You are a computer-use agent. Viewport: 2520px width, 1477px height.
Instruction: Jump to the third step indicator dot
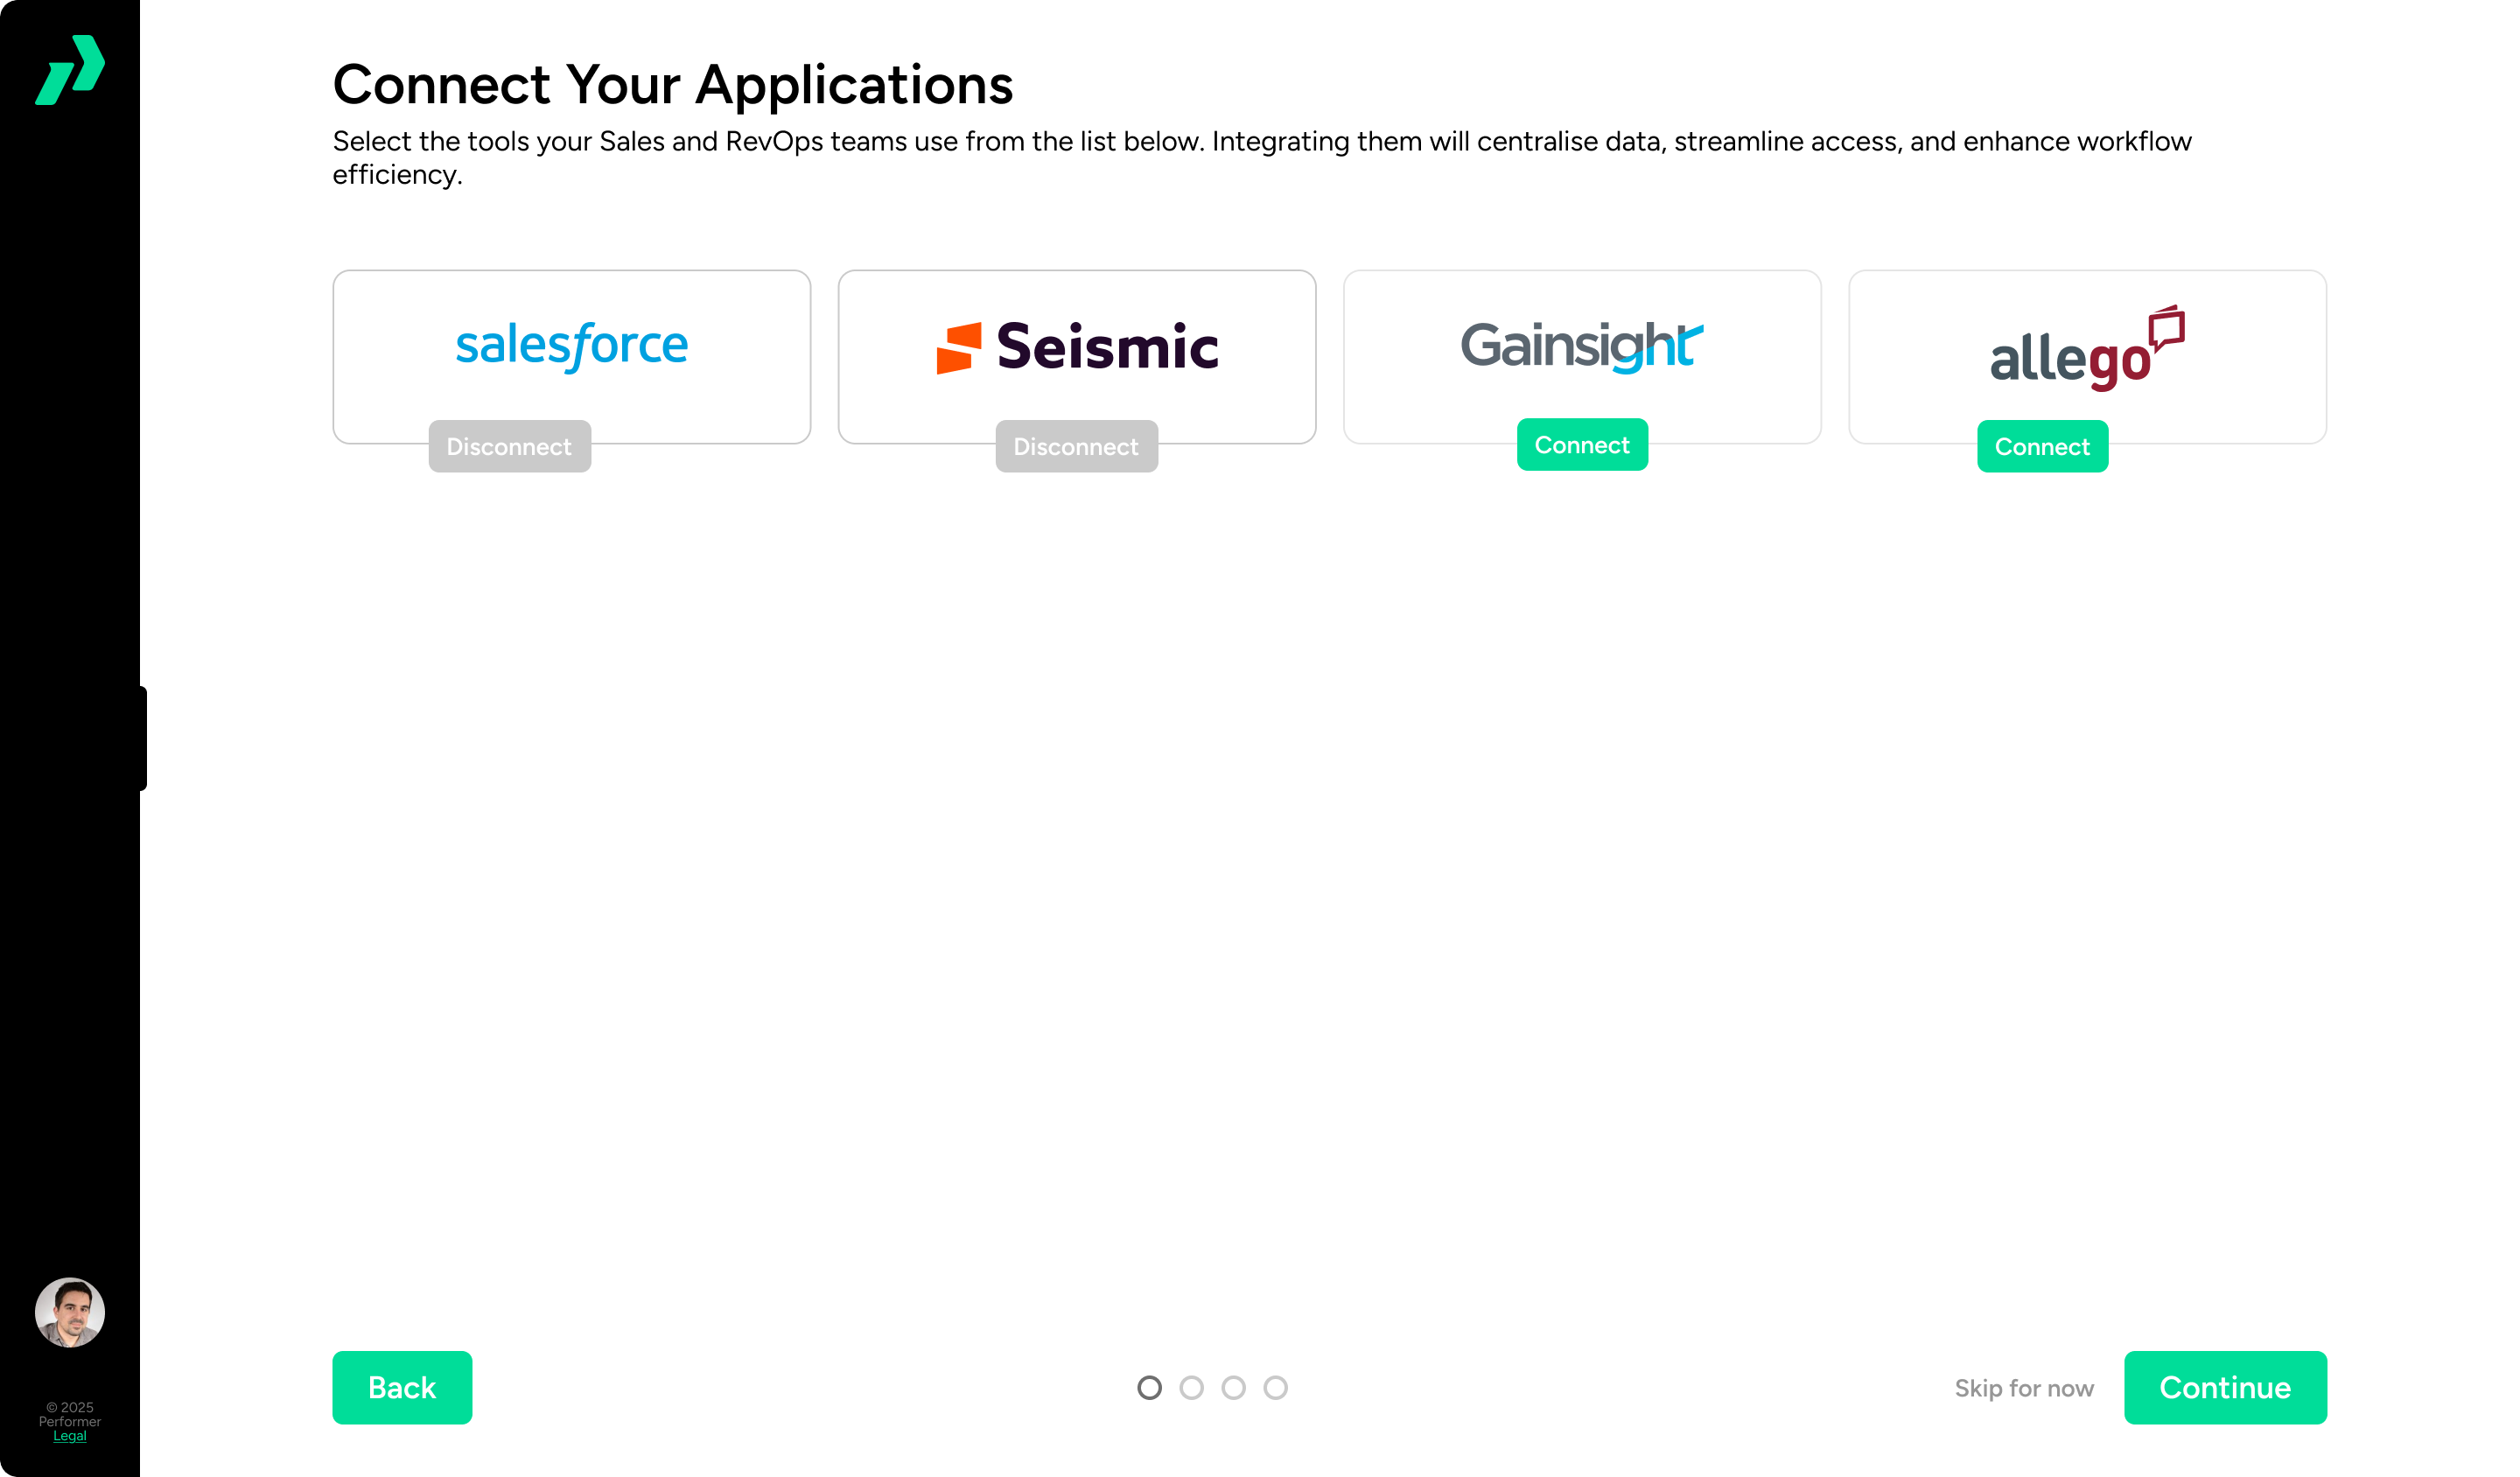click(x=1233, y=1387)
